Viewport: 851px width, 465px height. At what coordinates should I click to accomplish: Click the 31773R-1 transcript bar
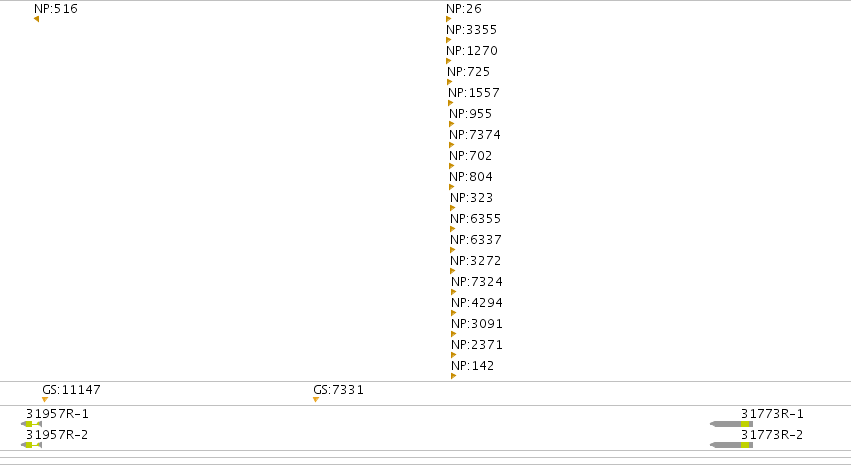(732, 424)
